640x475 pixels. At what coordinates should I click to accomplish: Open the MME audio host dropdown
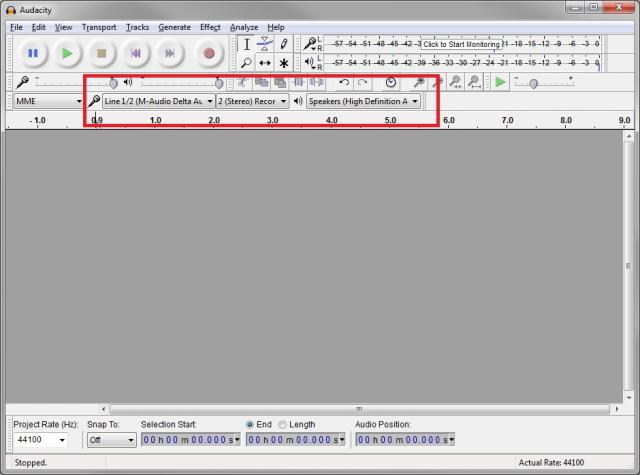(48, 101)
